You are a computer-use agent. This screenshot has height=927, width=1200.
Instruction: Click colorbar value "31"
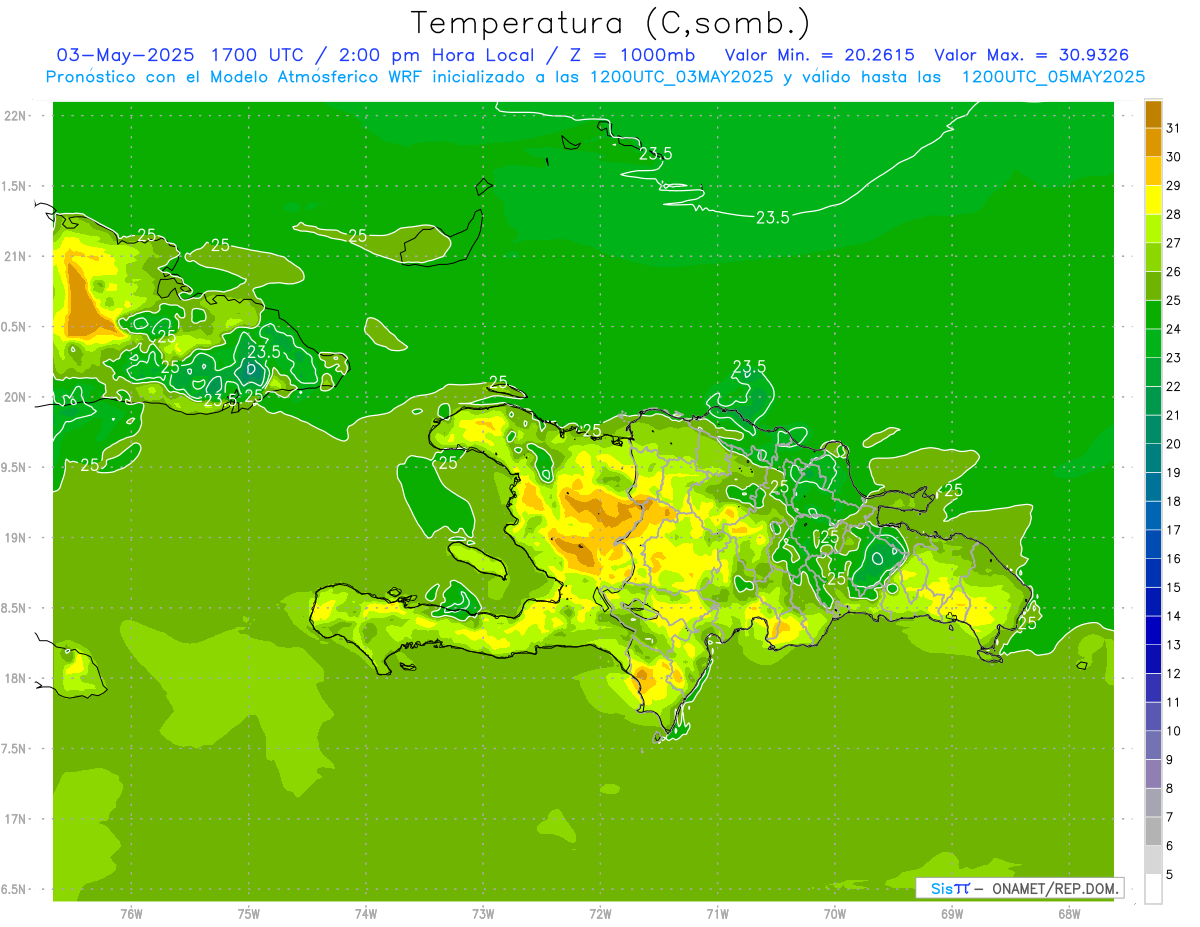pos(1174,128)
